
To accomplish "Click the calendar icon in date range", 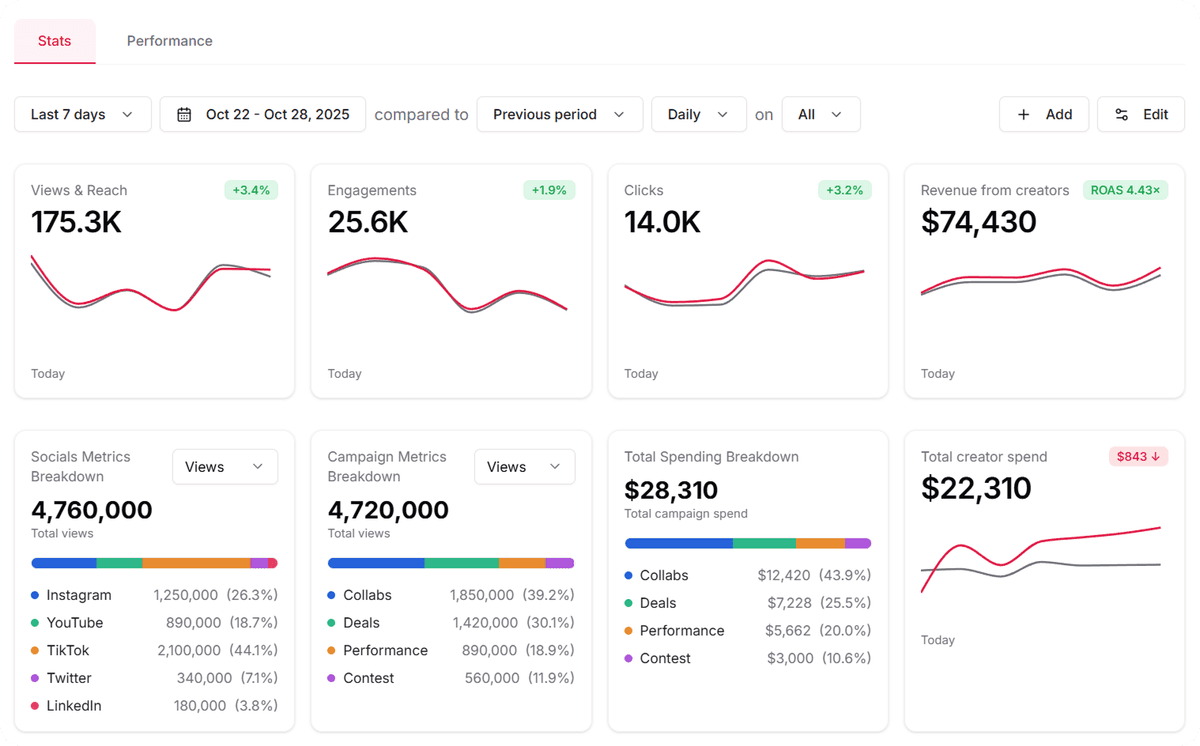I will pyautogui.click(x=184, y=115).
